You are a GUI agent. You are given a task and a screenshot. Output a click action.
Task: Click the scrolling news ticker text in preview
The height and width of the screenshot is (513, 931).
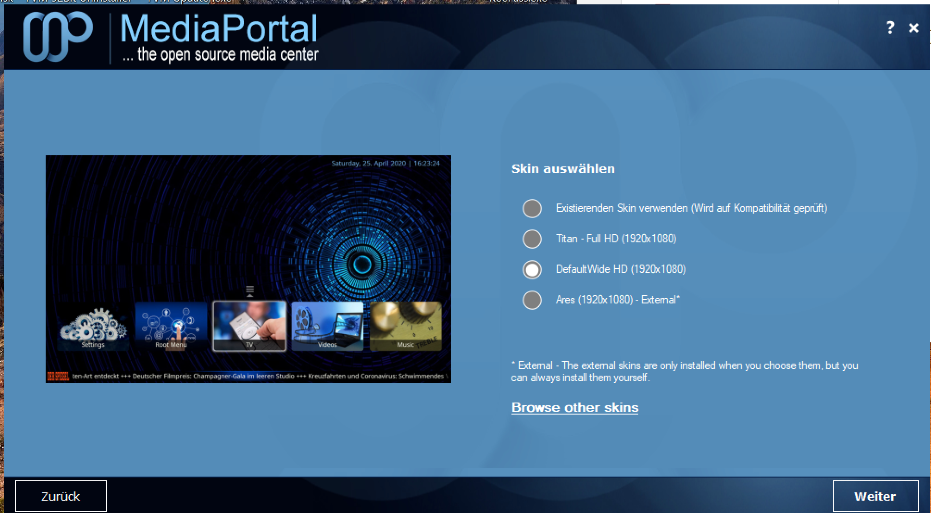tap(255, 375)
